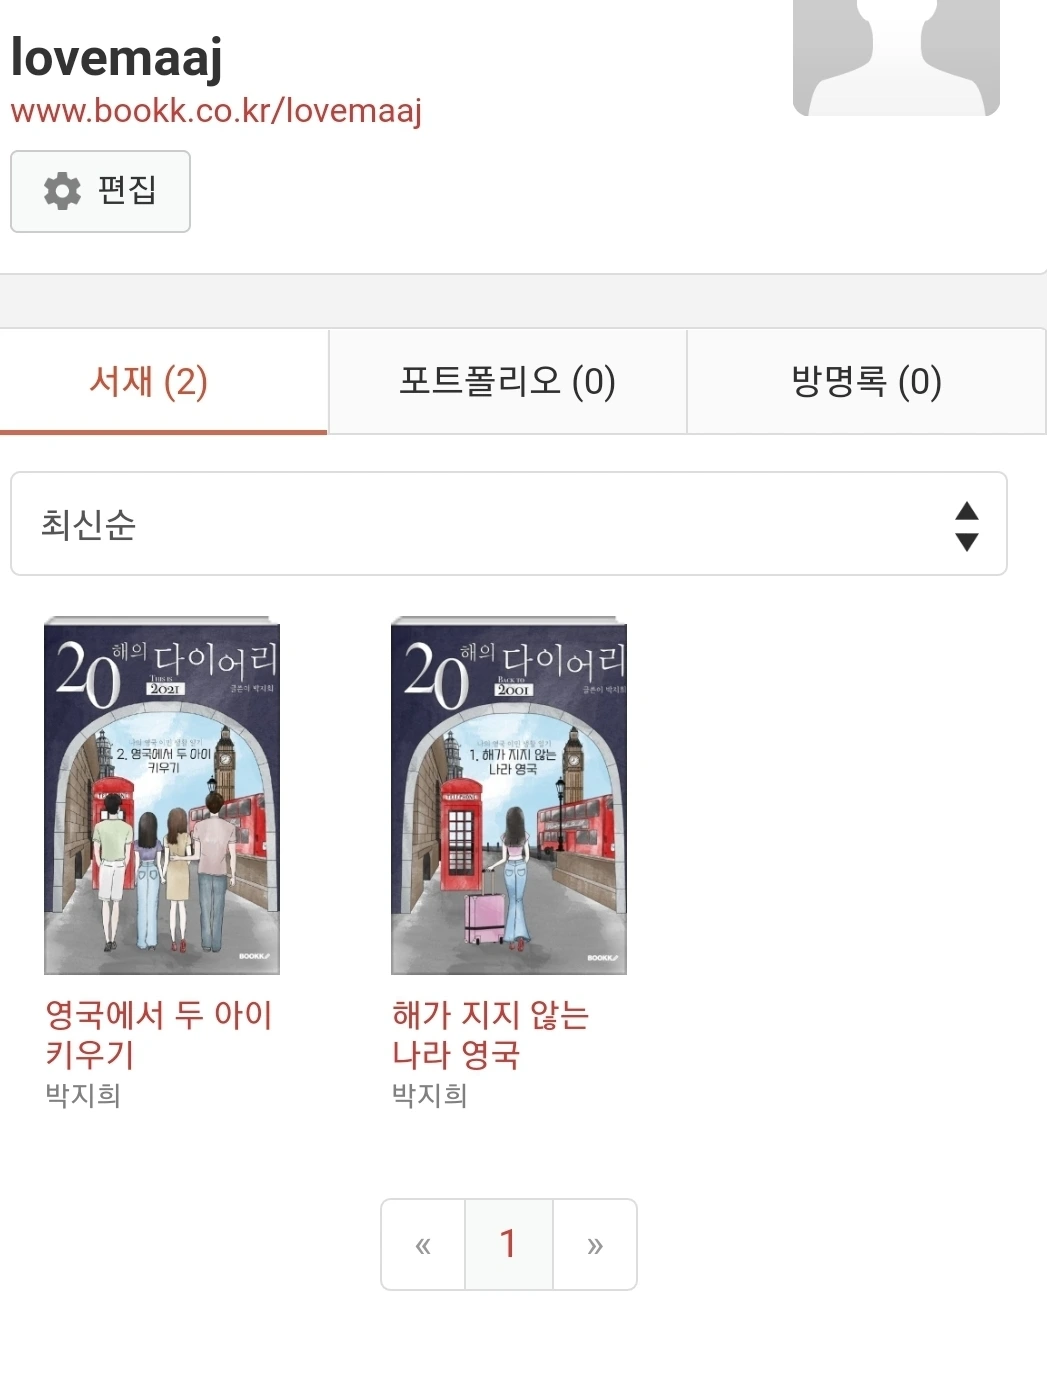Click the lovemaaj username heading
The image size is (1047, 1399).
click(x=116, y=58)
